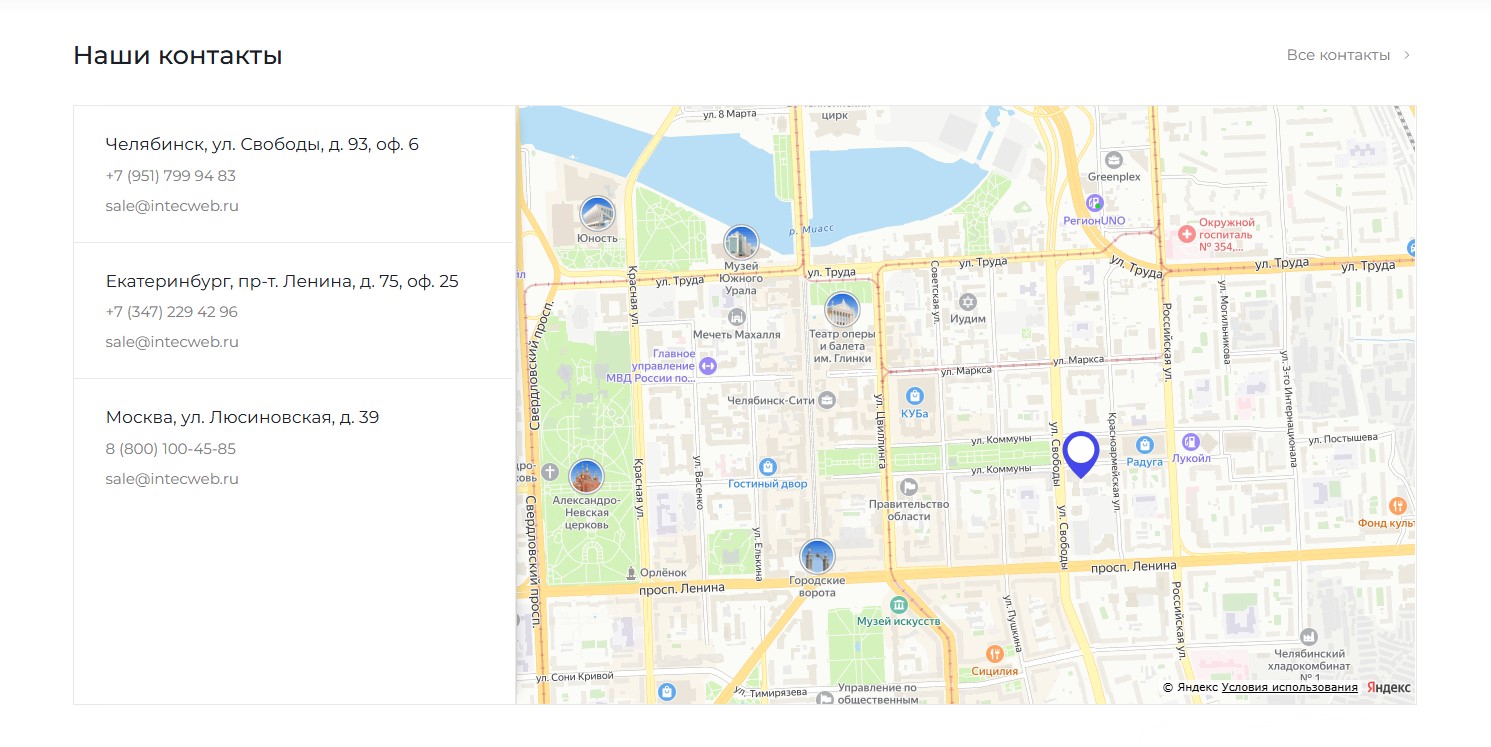Image resolution: width=1491 pixels, height=747 pixels.
Task: Select the Городские ворота landmark icon
Action: pyautogui.click(x=817, y=556)
